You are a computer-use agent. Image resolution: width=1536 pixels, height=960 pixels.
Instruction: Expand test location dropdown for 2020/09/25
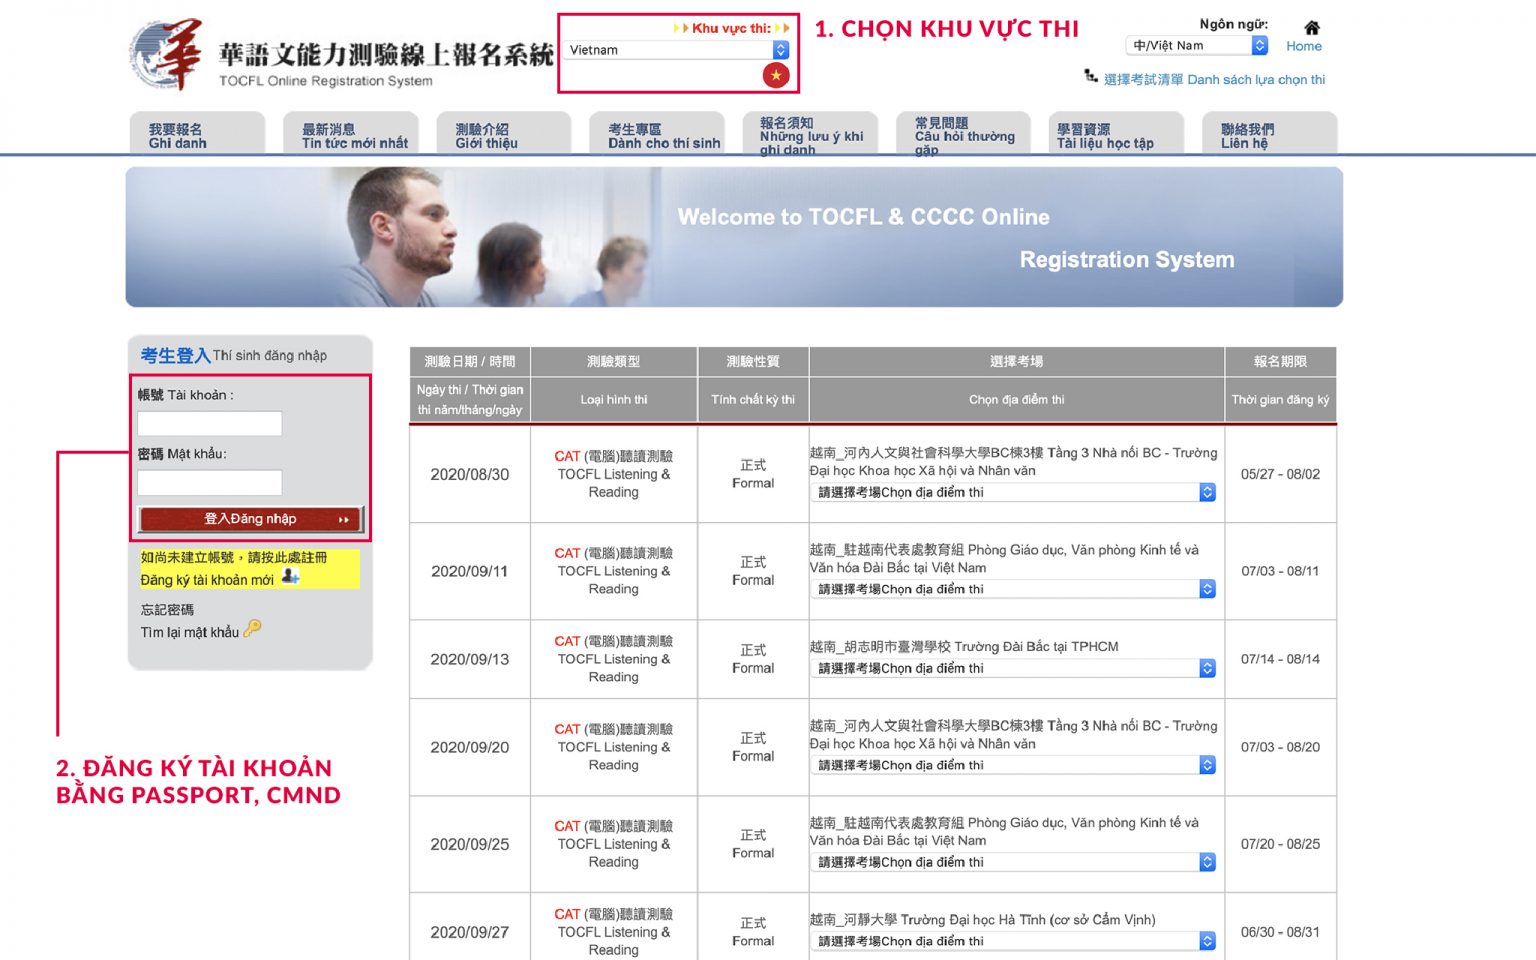coord(1013,862)
